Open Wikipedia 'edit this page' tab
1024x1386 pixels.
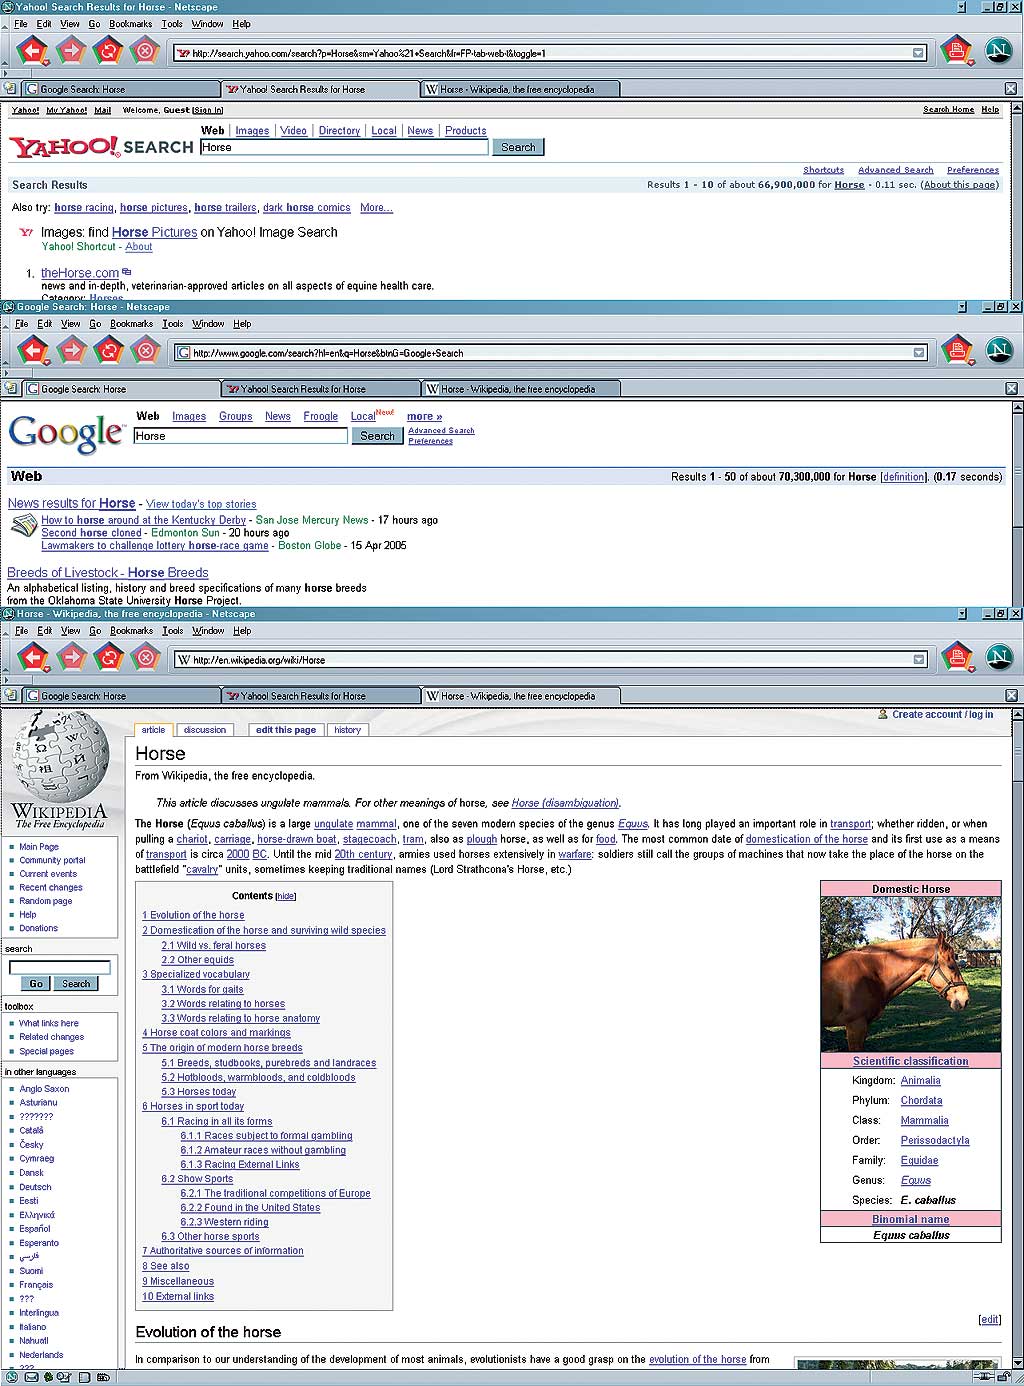click(x=286, y=730)
